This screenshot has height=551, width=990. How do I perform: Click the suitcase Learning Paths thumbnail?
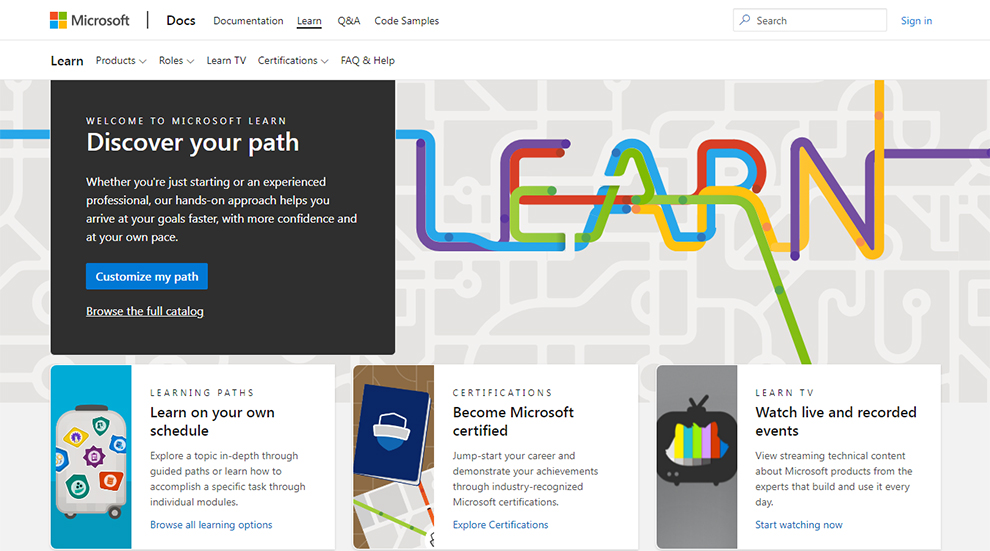click(91, 457)
